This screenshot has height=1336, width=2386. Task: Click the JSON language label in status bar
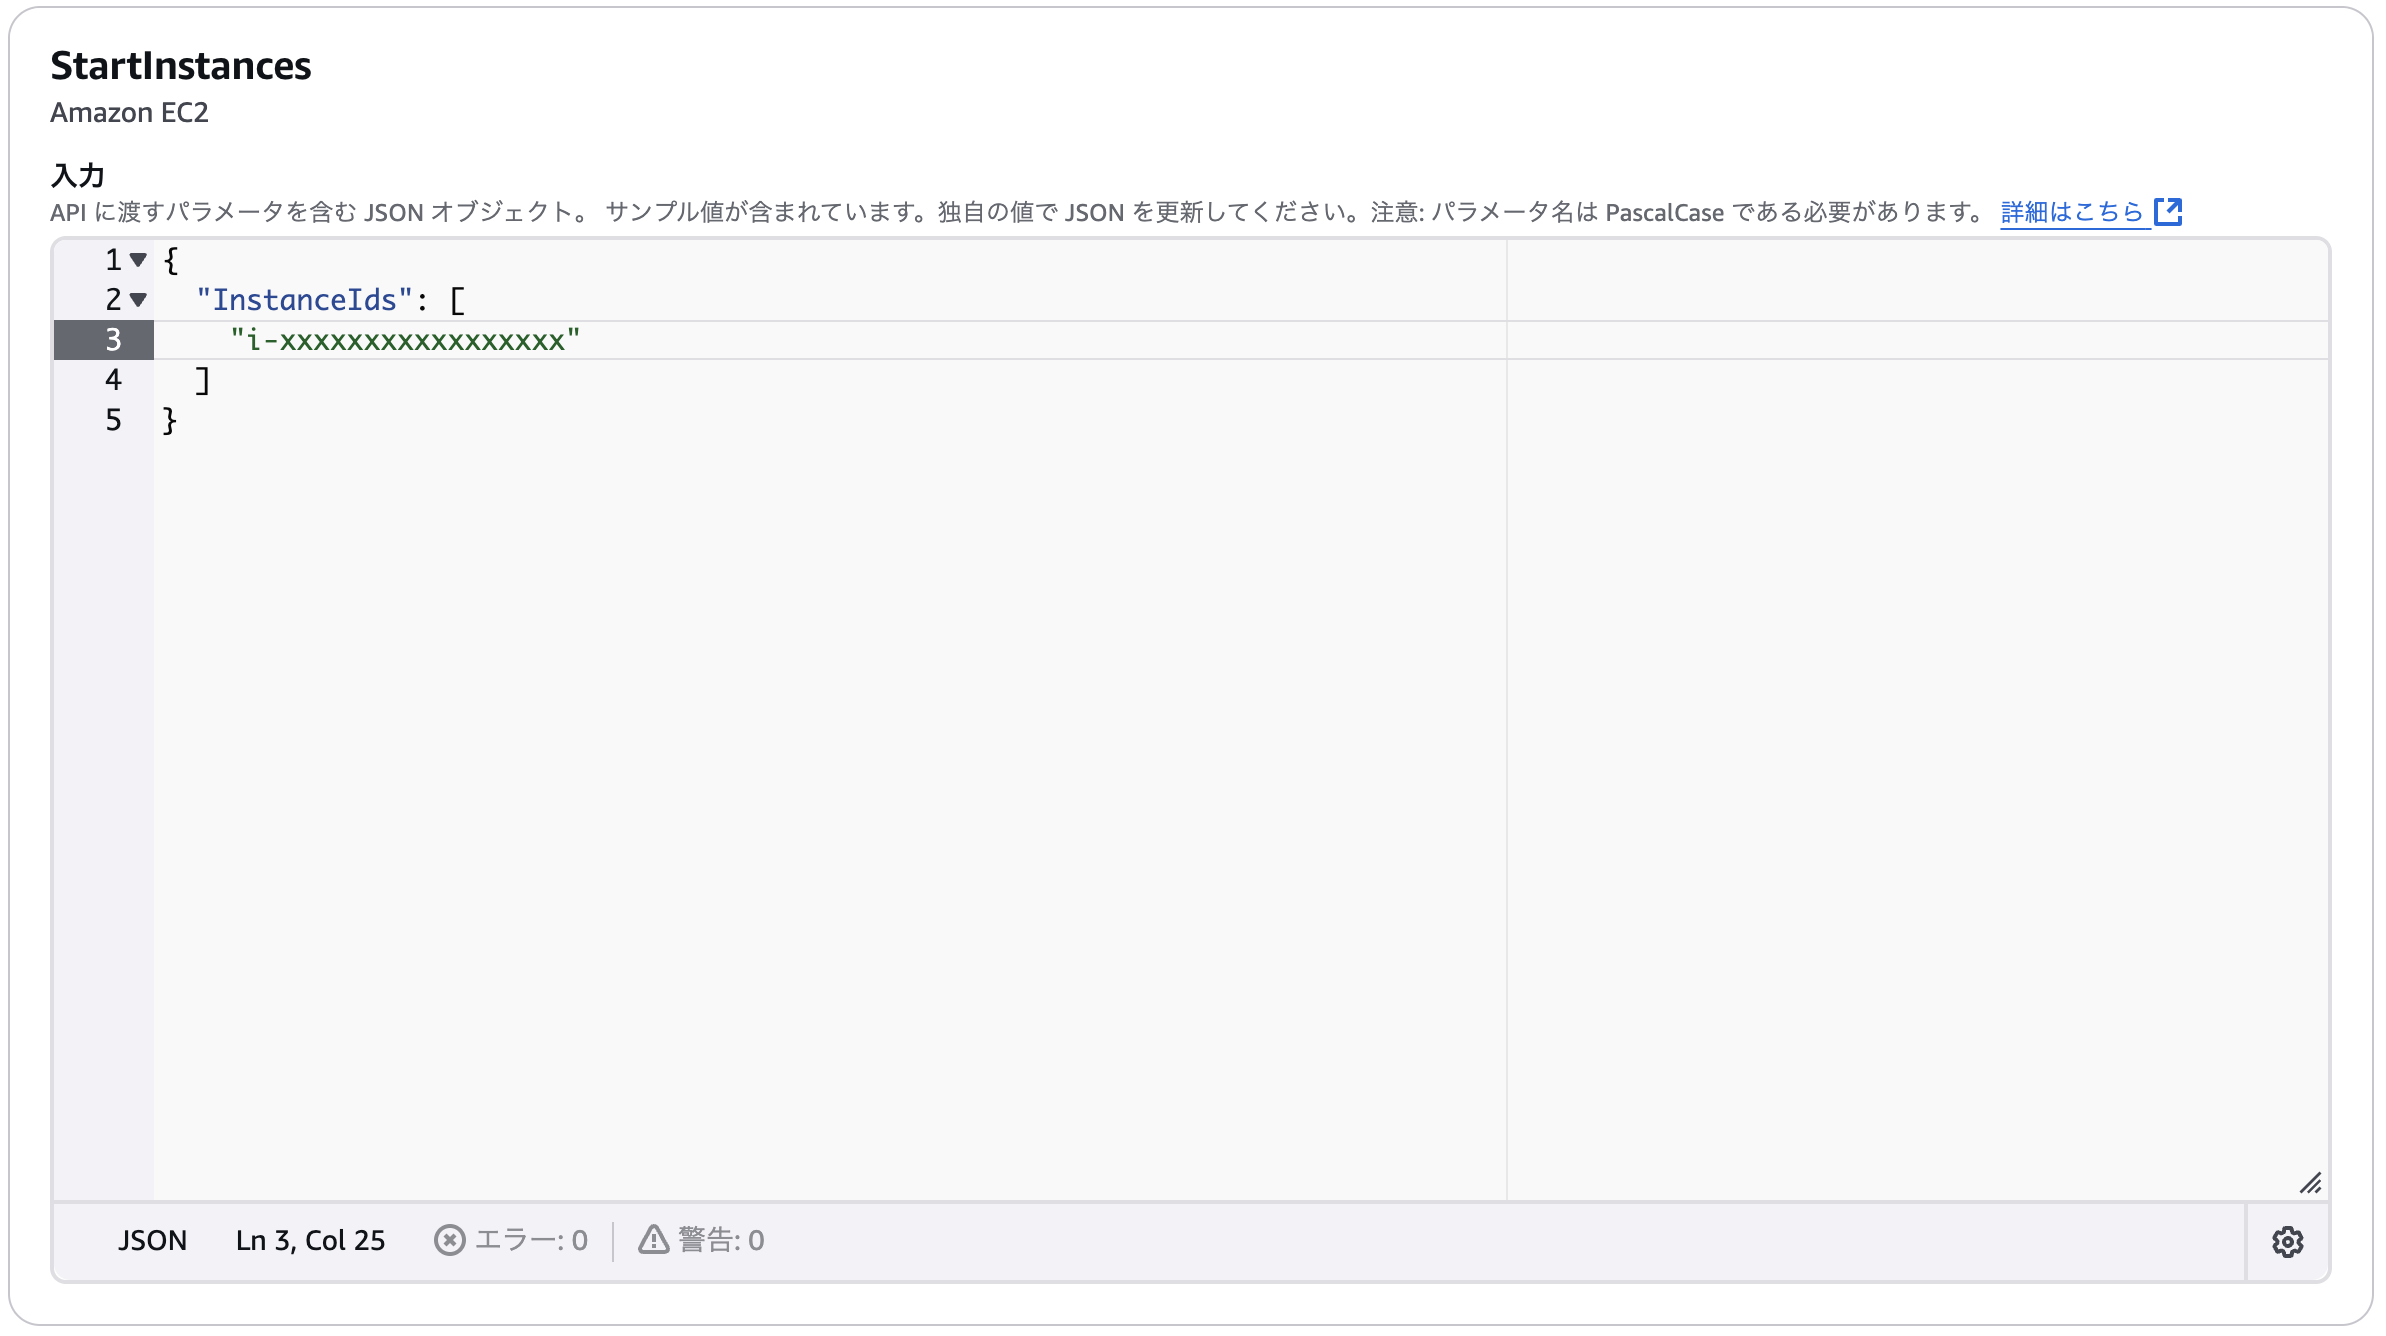(x=152, y=1240)
